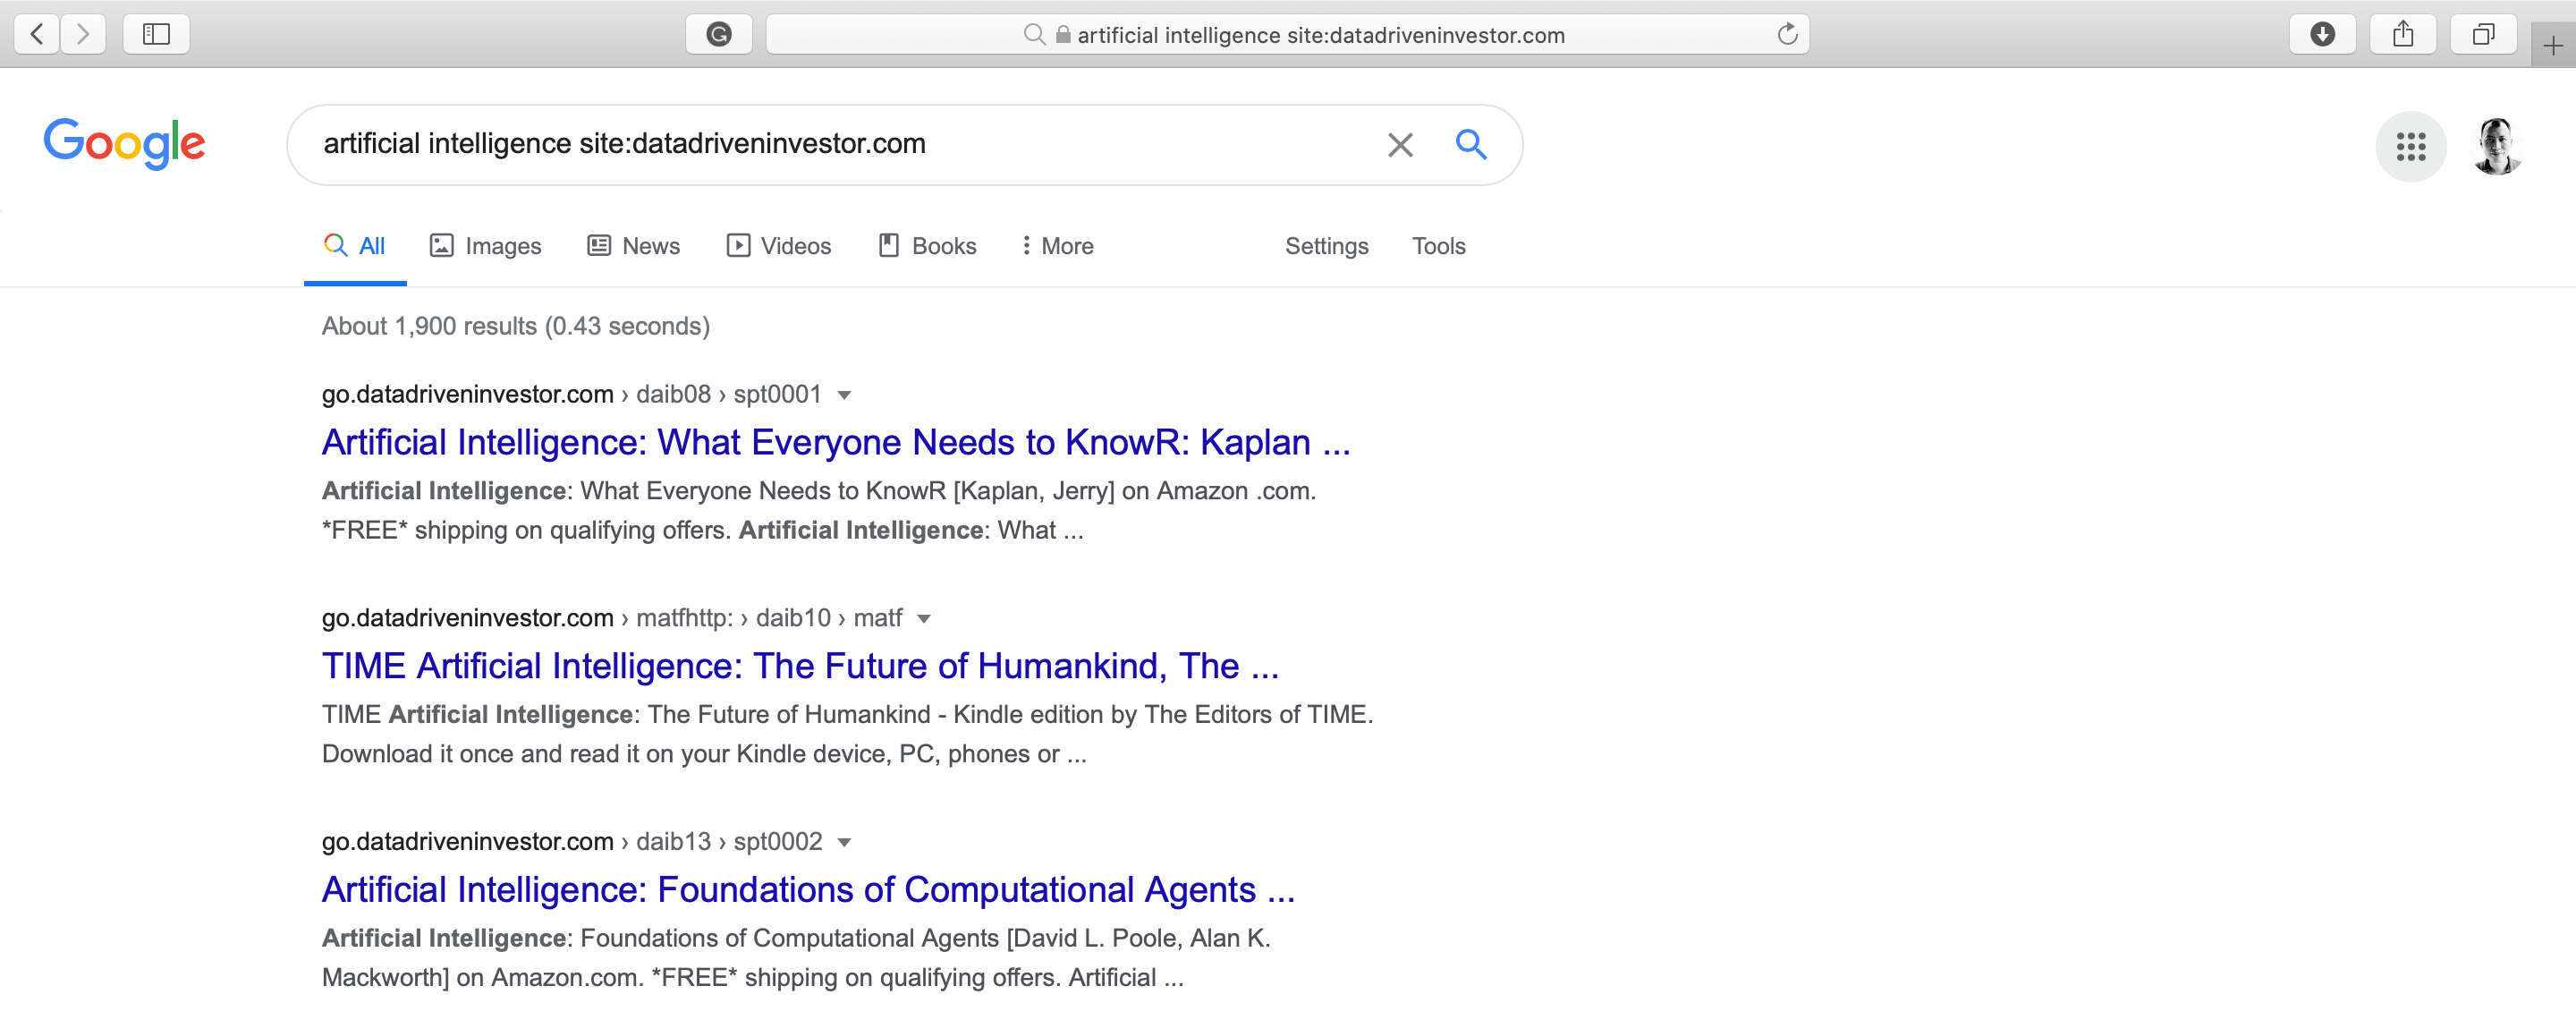Open the More search categories menu
Screen dimensions: 2576x1020
pyautogui.click(x=1057, y=246)
